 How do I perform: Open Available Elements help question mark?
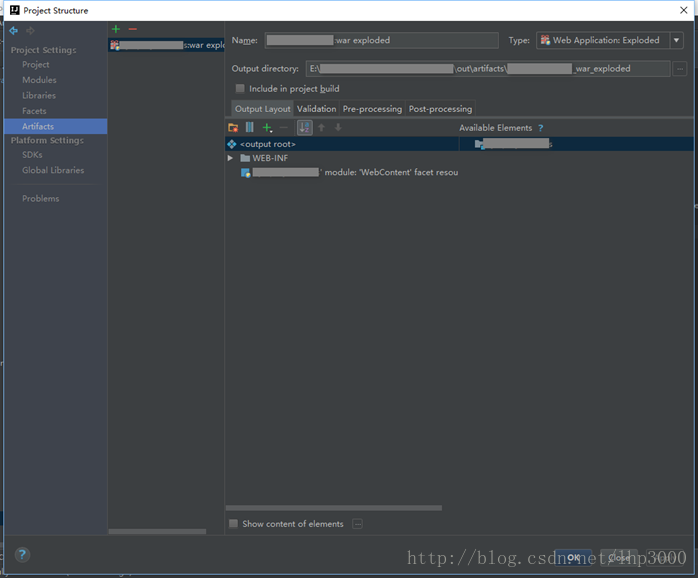(540, 128)
